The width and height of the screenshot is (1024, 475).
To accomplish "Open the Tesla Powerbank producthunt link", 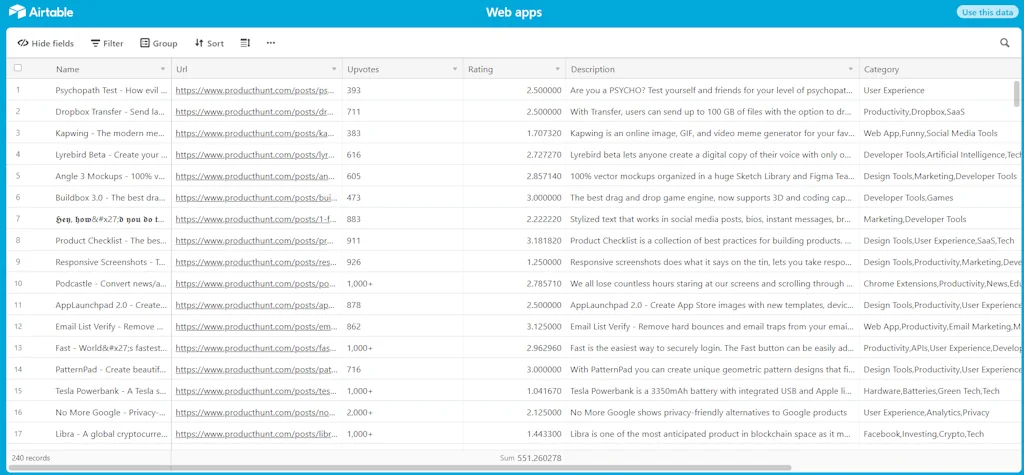I will (255, 391).
